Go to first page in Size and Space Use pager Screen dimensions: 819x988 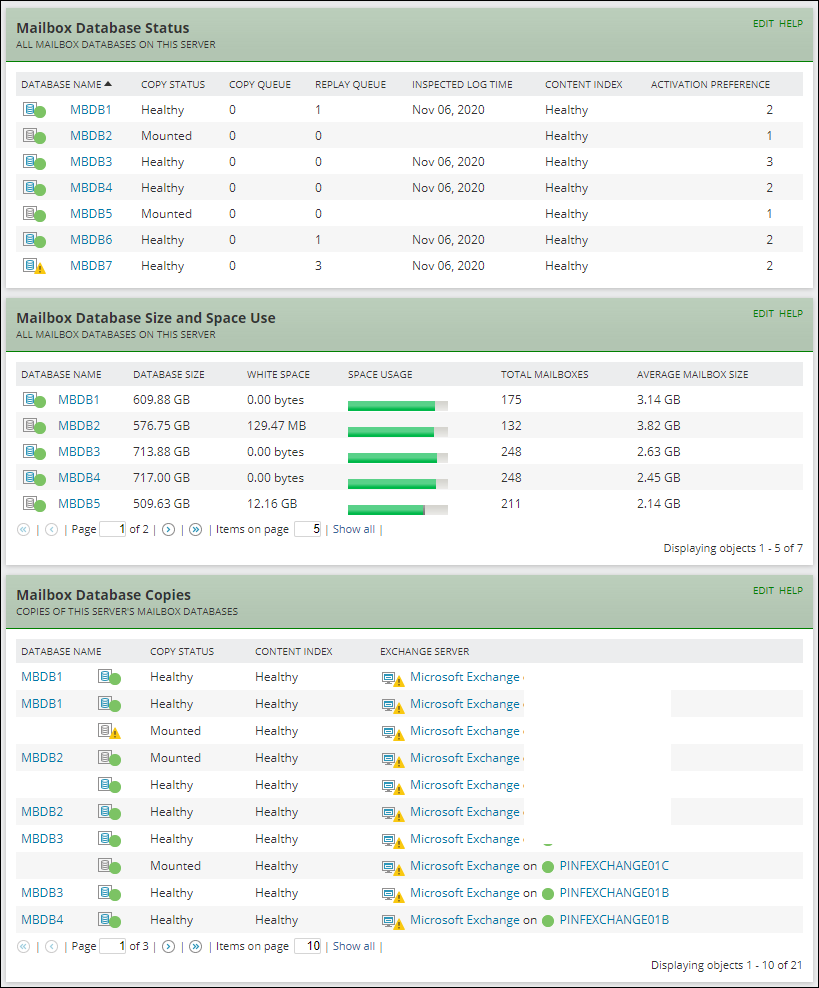coord(23,530)
